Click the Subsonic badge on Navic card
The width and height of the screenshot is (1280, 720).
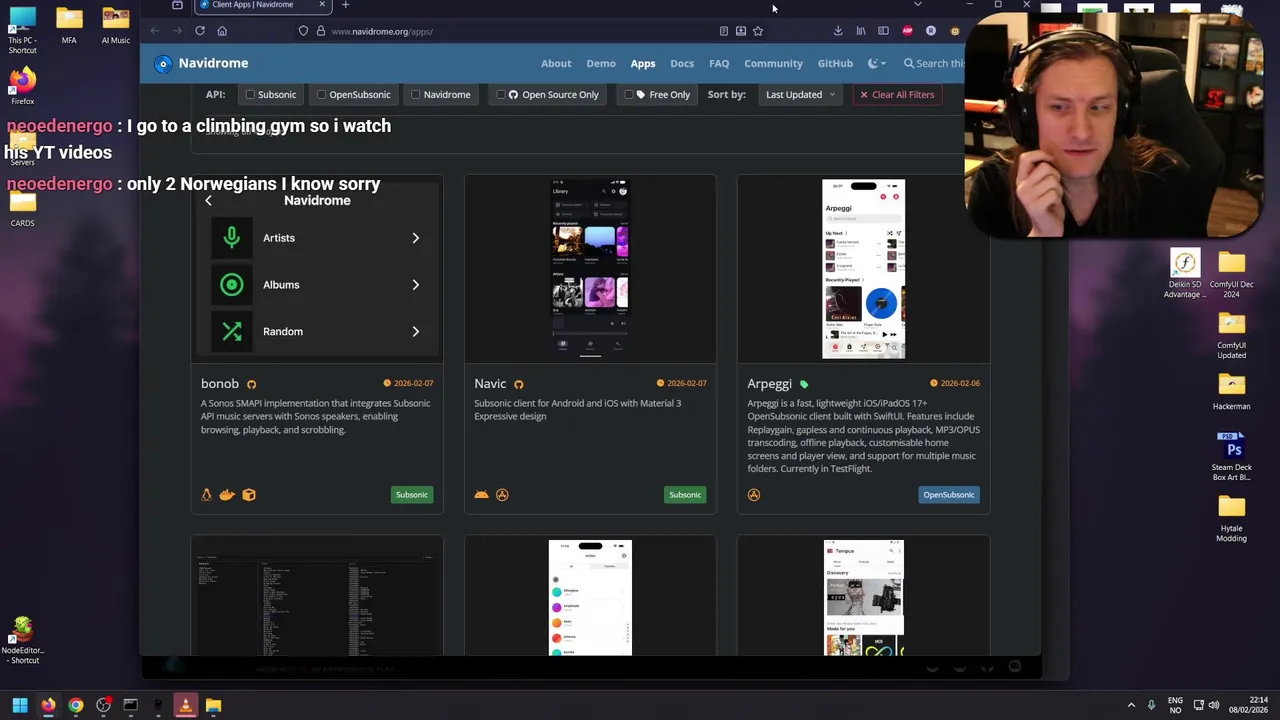pyautogui.click(x=685, y=495)
